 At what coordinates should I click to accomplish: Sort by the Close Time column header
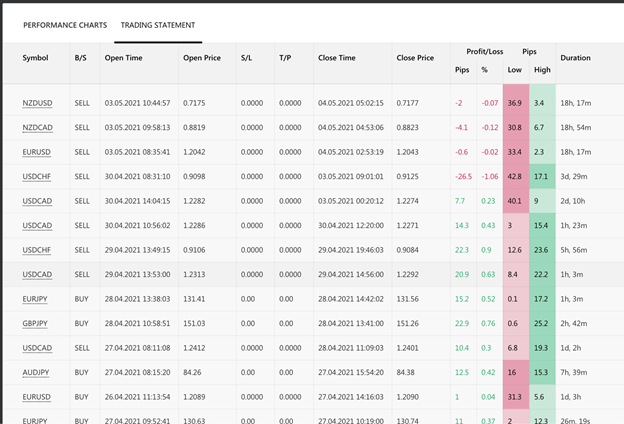tap(337, 58)
